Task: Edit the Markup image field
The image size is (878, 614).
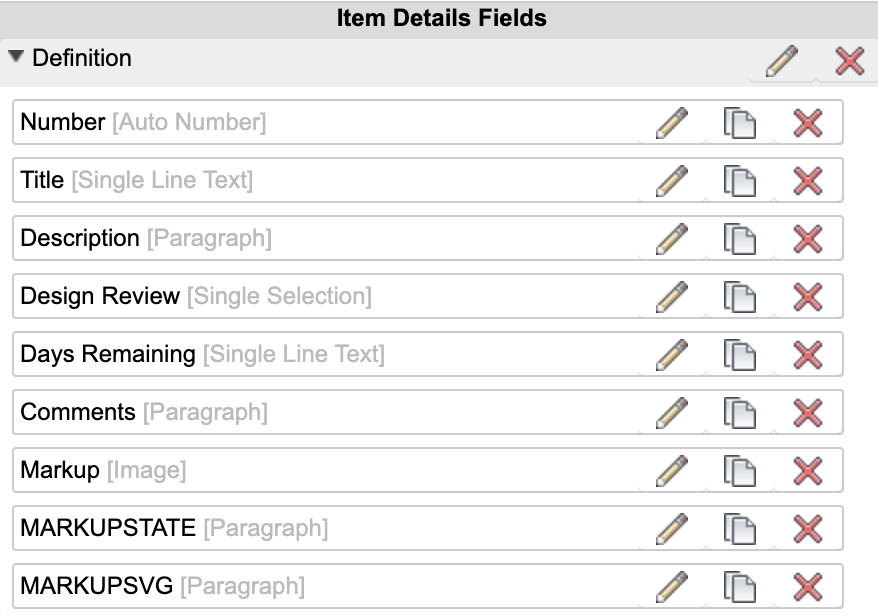Action: 672,471
